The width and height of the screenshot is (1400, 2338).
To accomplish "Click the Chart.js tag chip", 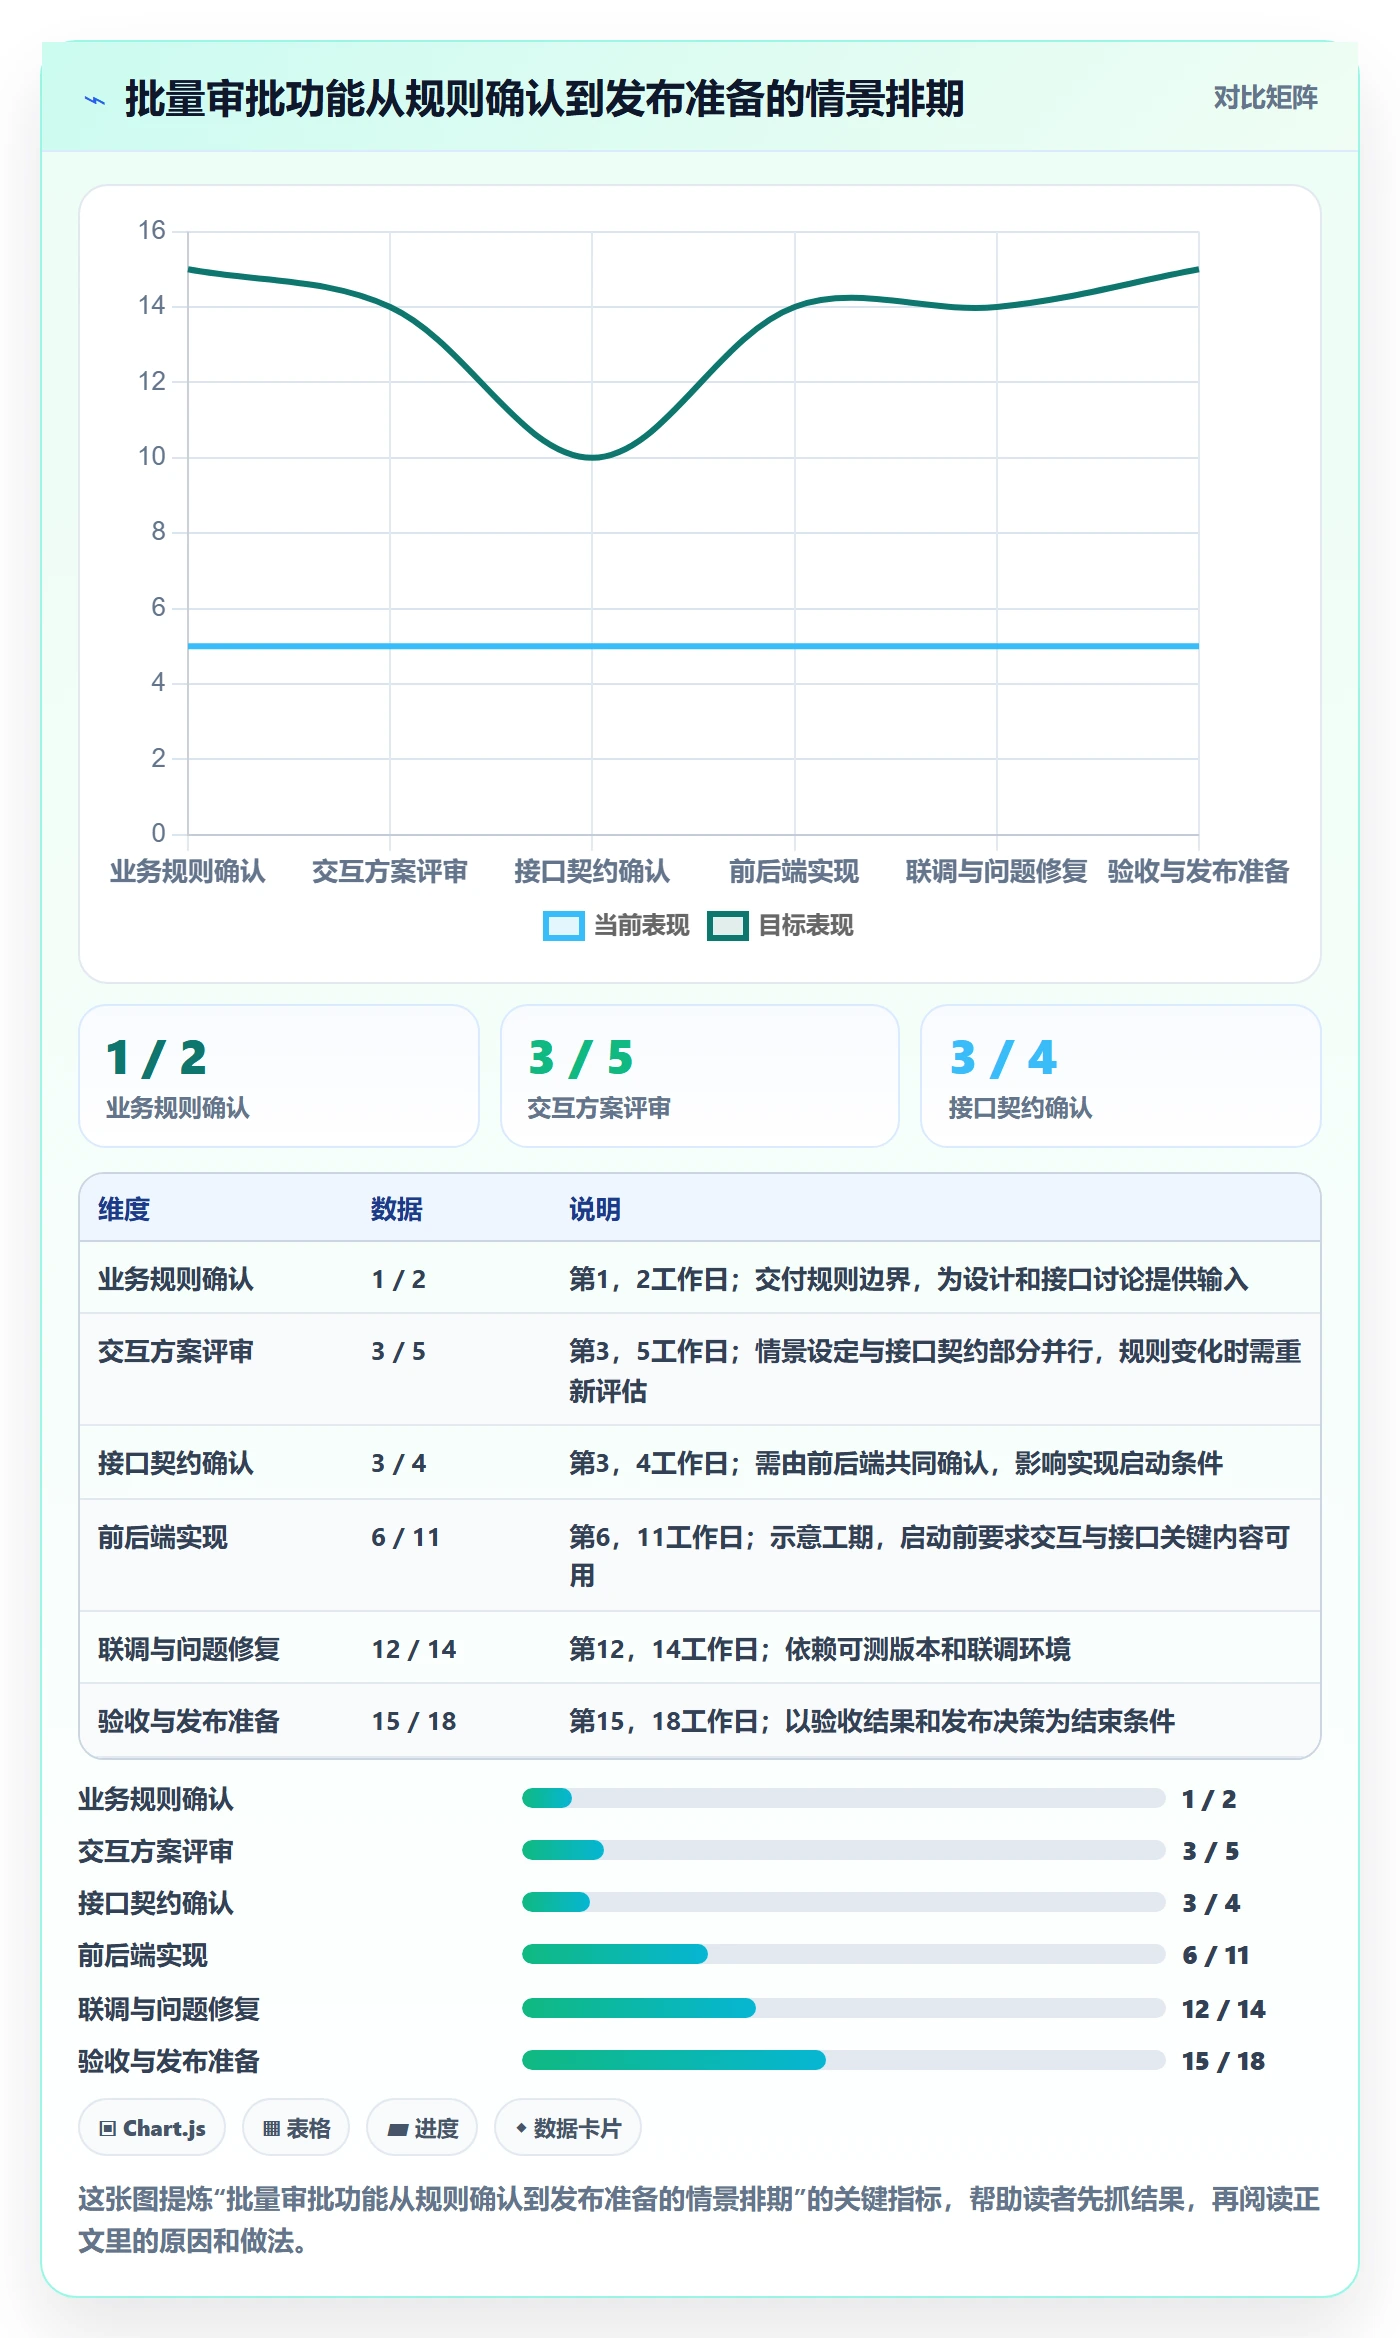I will coord(152,2128).
